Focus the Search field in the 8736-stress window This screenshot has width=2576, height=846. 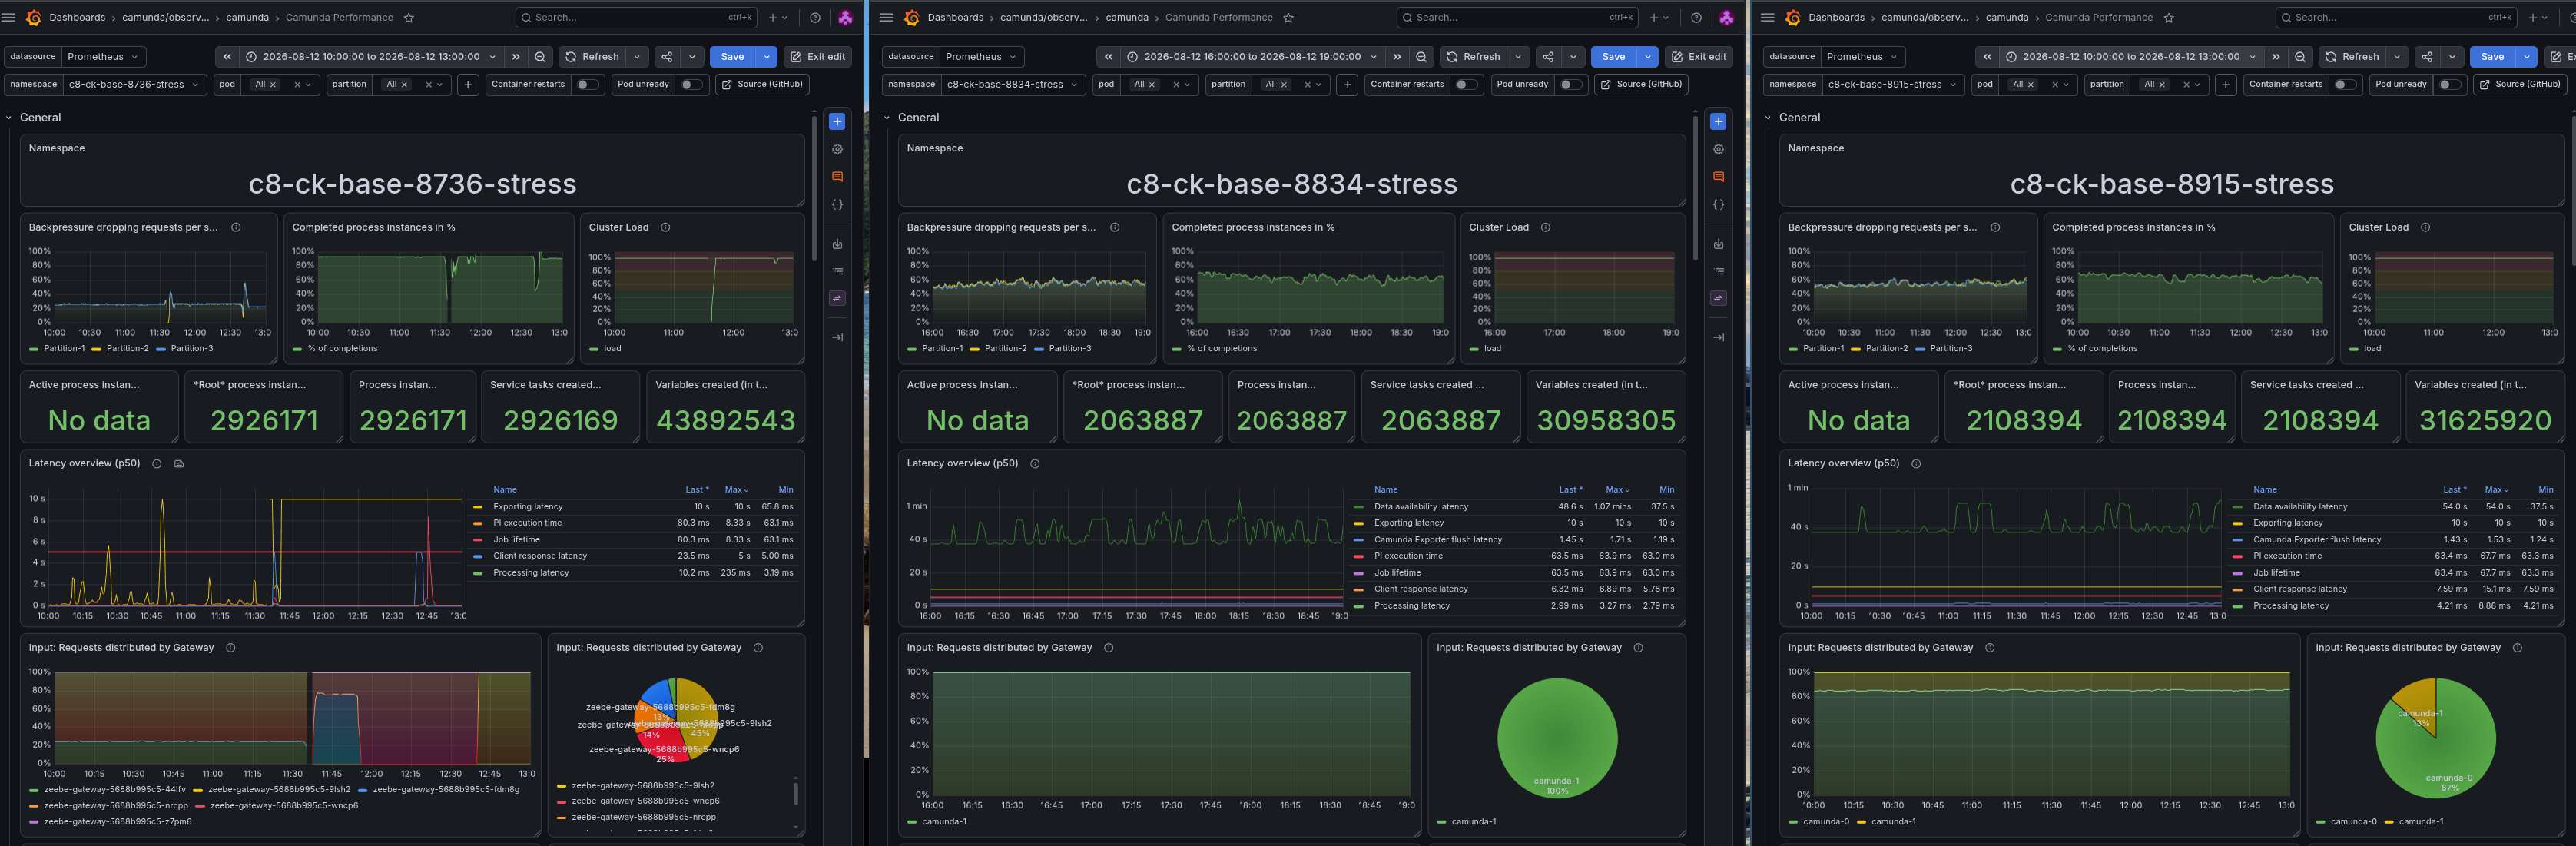(636, 17)
